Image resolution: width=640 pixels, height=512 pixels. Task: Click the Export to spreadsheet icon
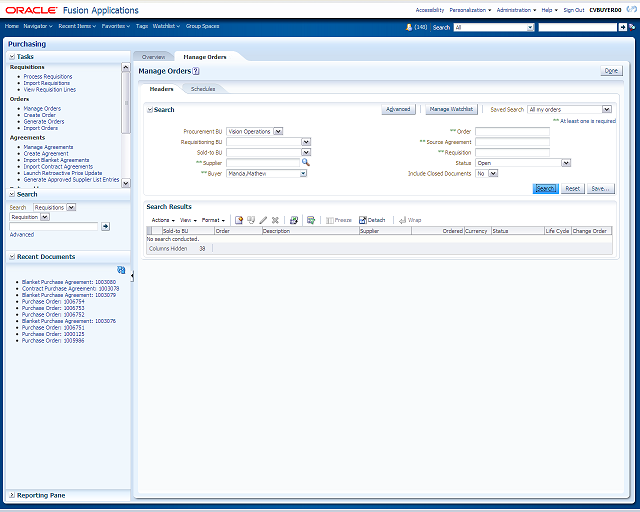(311, 220)
